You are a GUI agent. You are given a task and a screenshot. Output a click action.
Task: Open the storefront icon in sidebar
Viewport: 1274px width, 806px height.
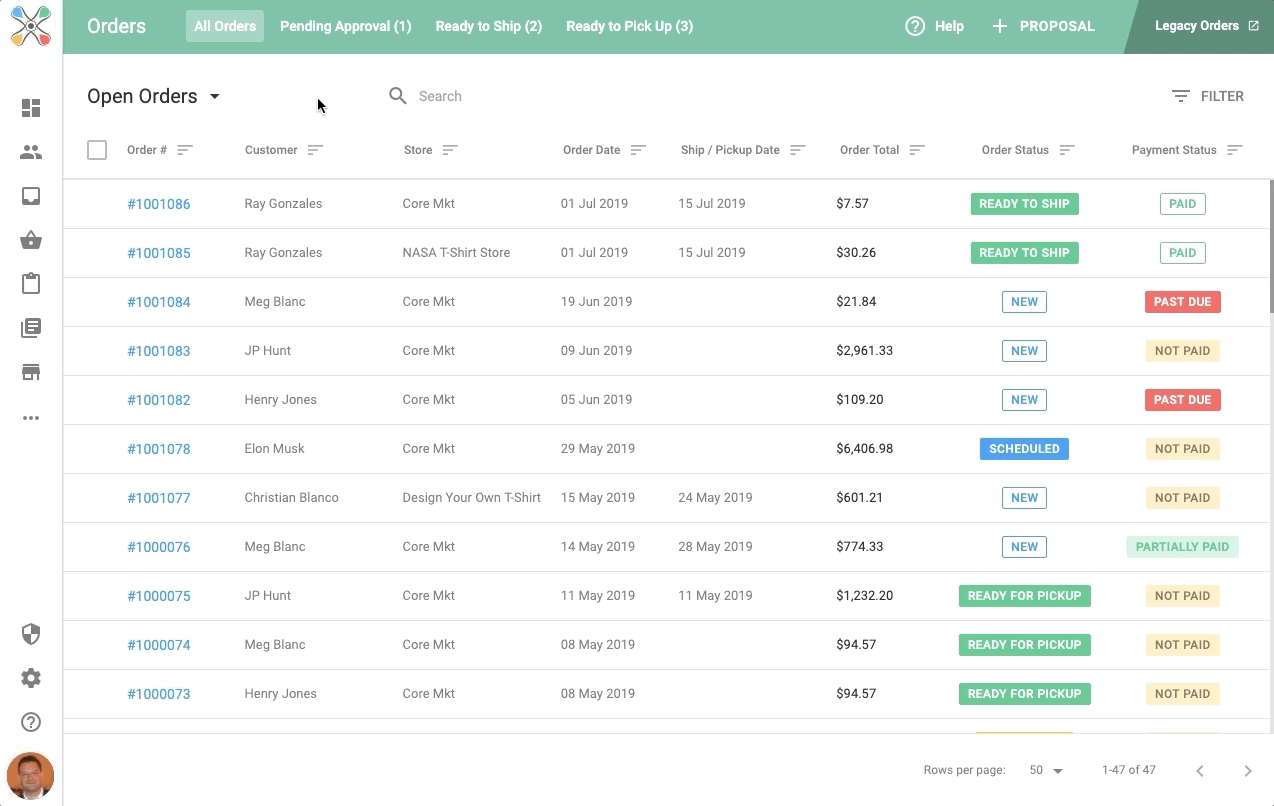point(31,372)
